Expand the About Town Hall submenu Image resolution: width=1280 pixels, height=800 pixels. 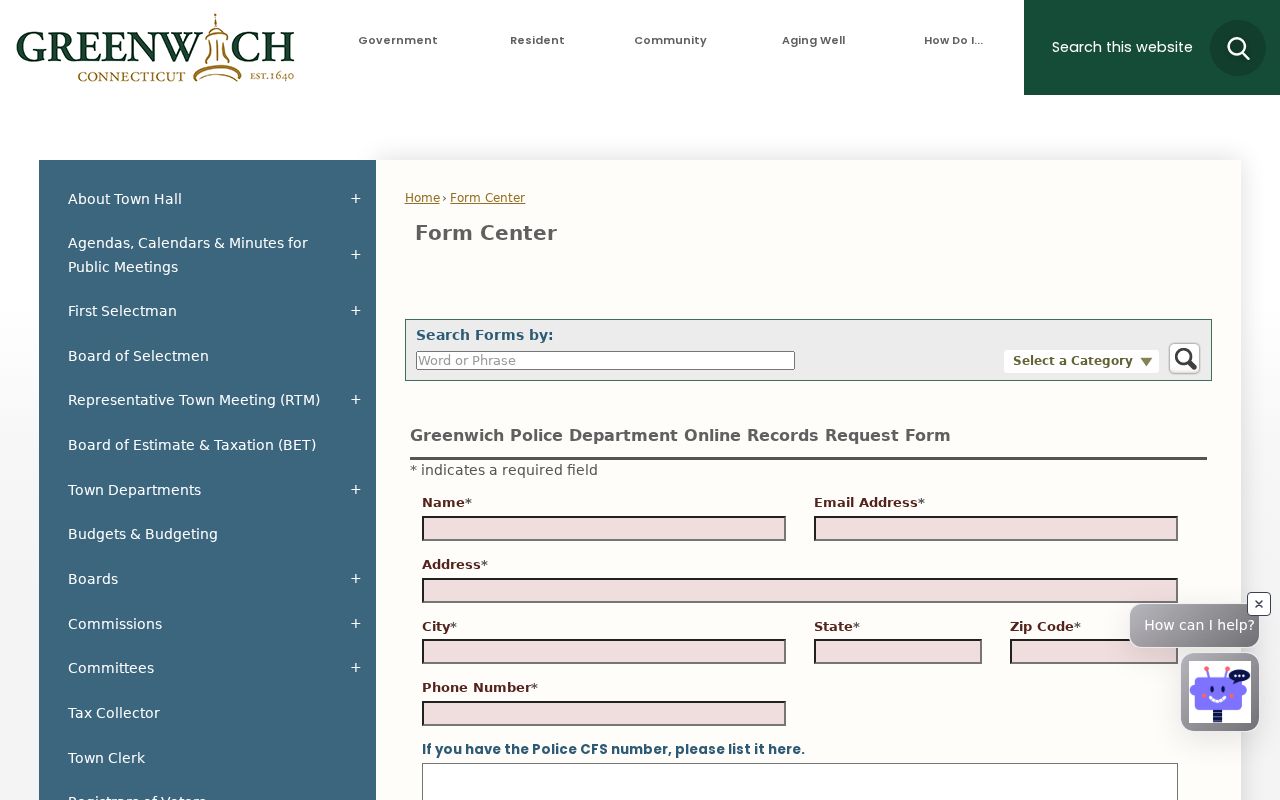point(355,199)
